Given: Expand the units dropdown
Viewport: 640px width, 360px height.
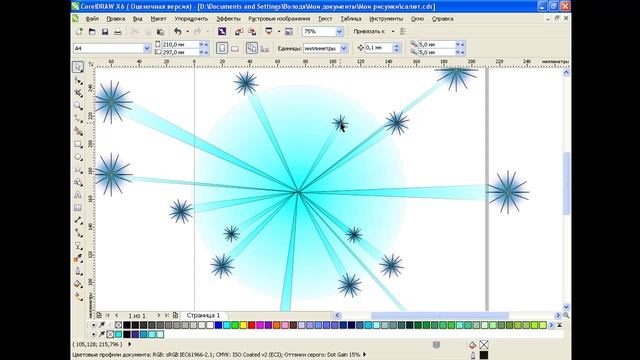Looking at the screenshot, I should point(344,48).
